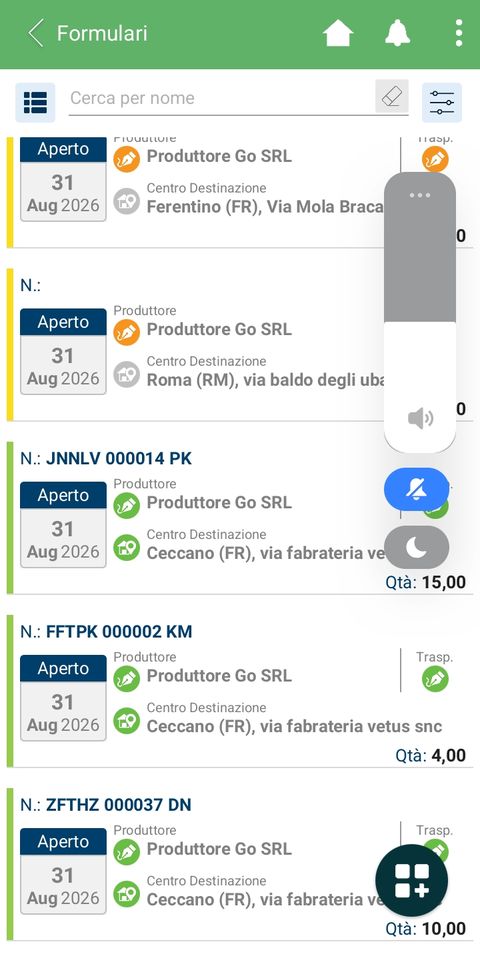The width and height of the screenshot is (480, 962).
Task: Open the three-dot overflow menu
Action: pos(459,33)
